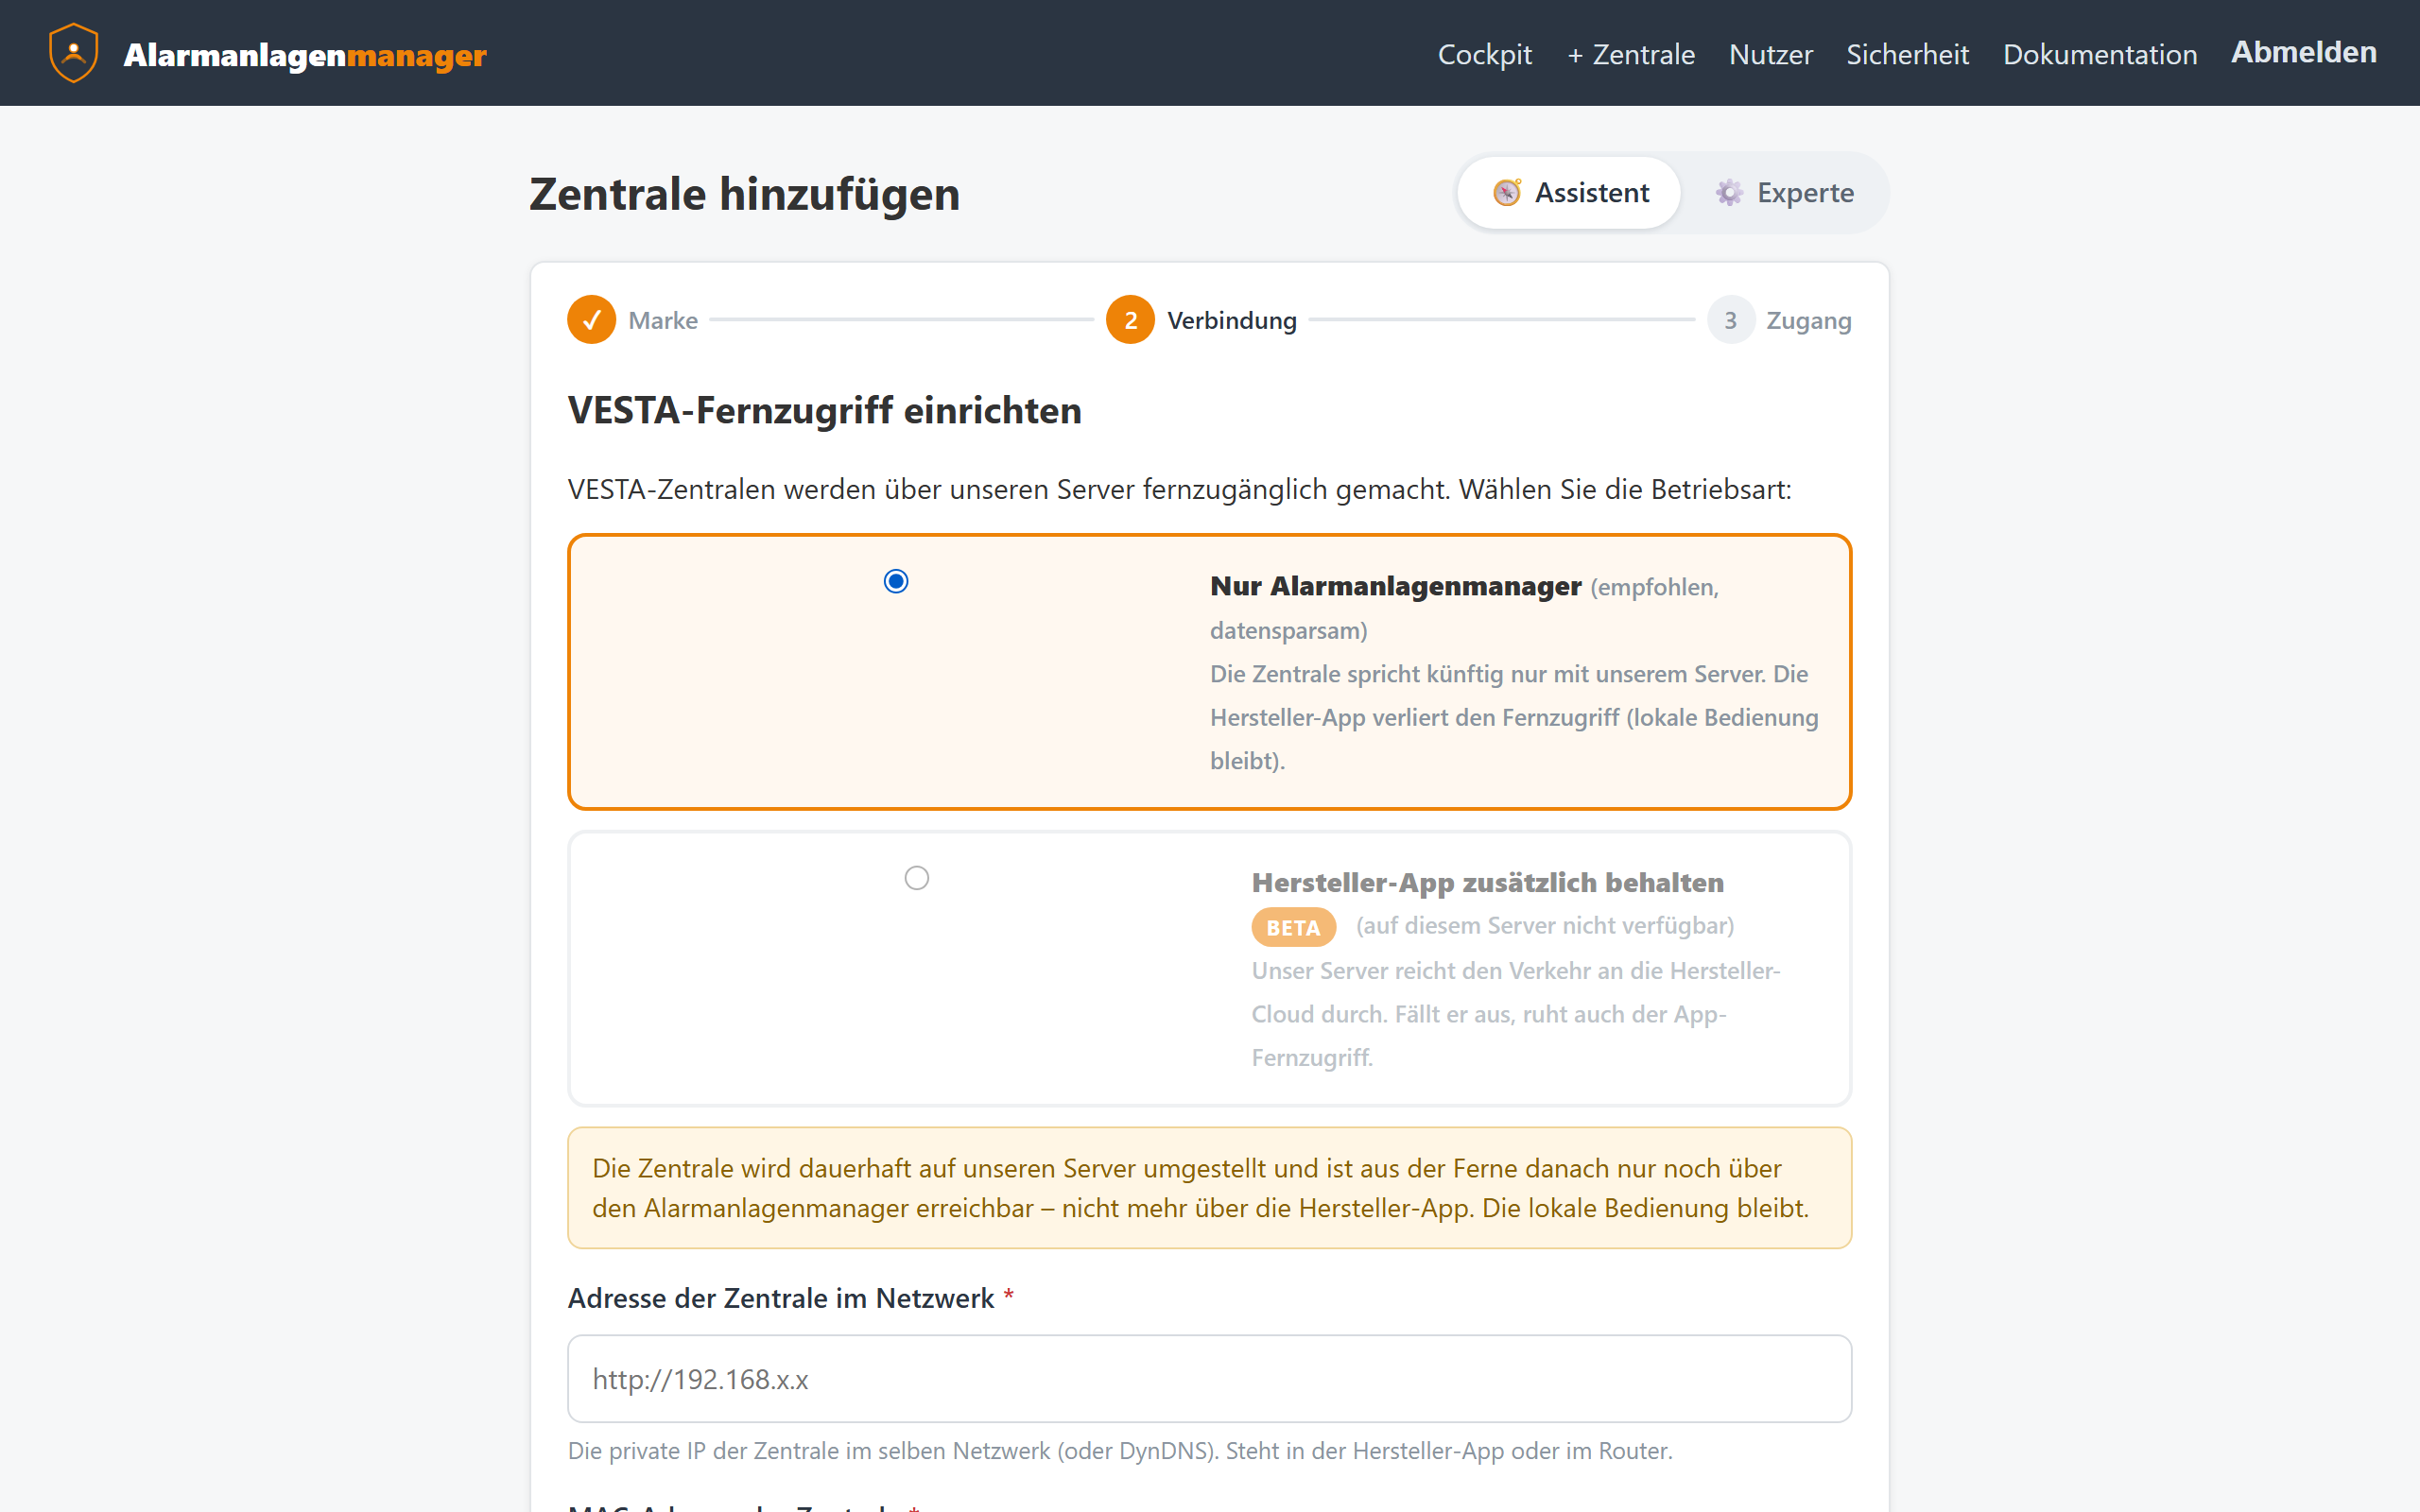Open the Dokumentation link
Screen dimensions: 2420x1512
[2100, 54]
